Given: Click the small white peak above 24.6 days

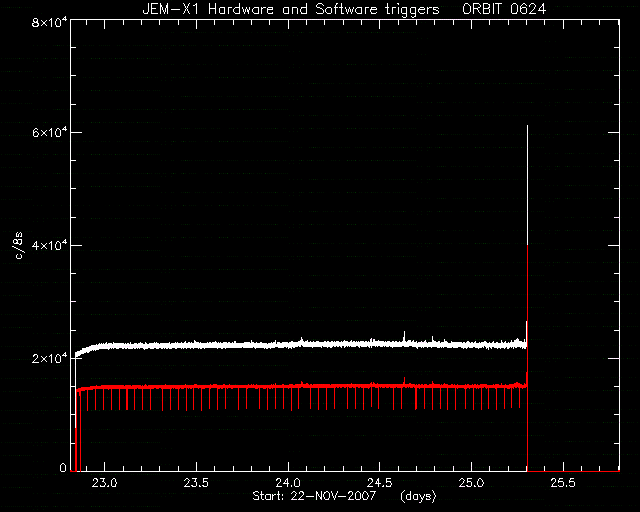Looking at the screenshot, I should (x=404, y=333).
